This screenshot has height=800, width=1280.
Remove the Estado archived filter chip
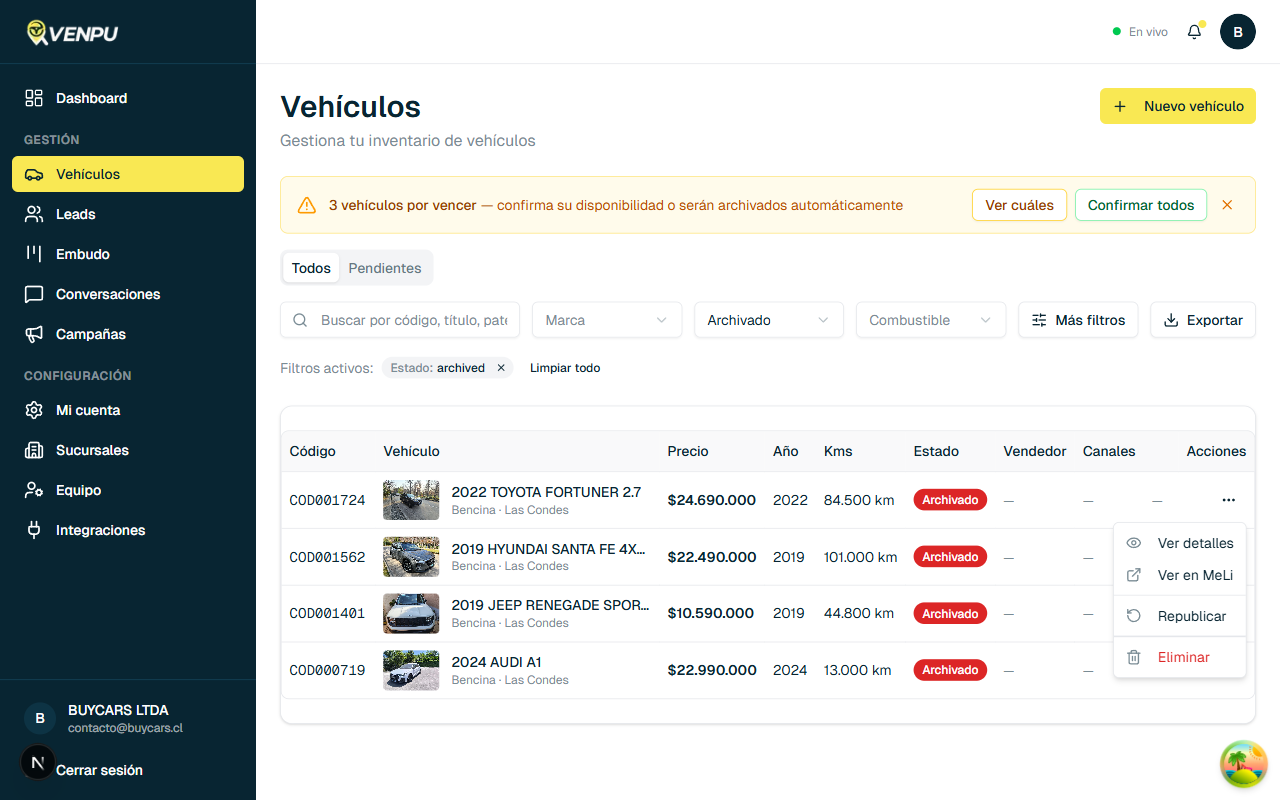500,367
